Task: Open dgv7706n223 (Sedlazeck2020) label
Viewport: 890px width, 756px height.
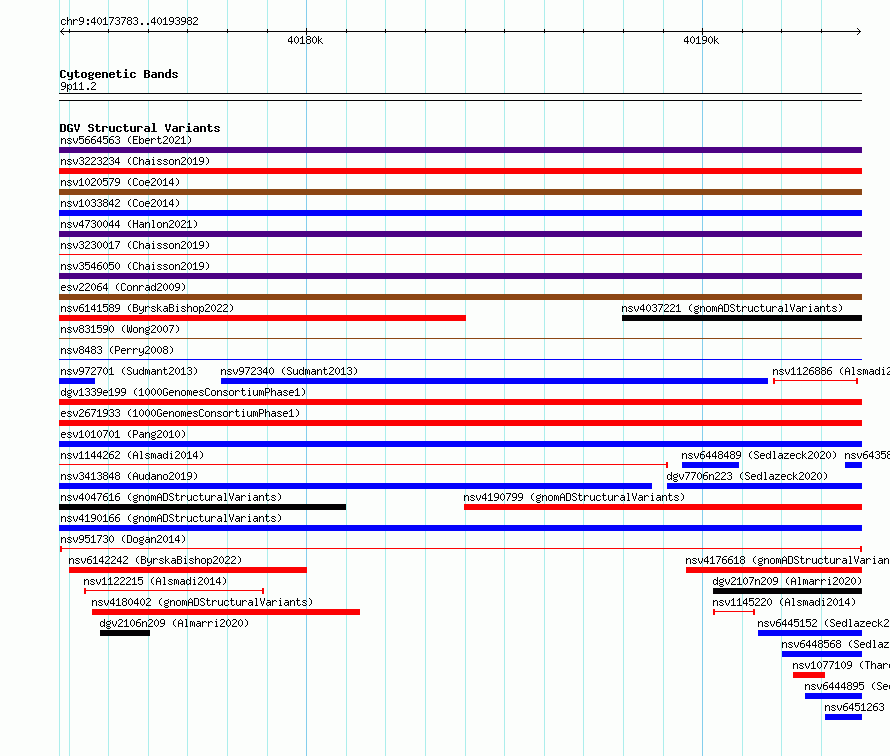Action: (747, 476)
